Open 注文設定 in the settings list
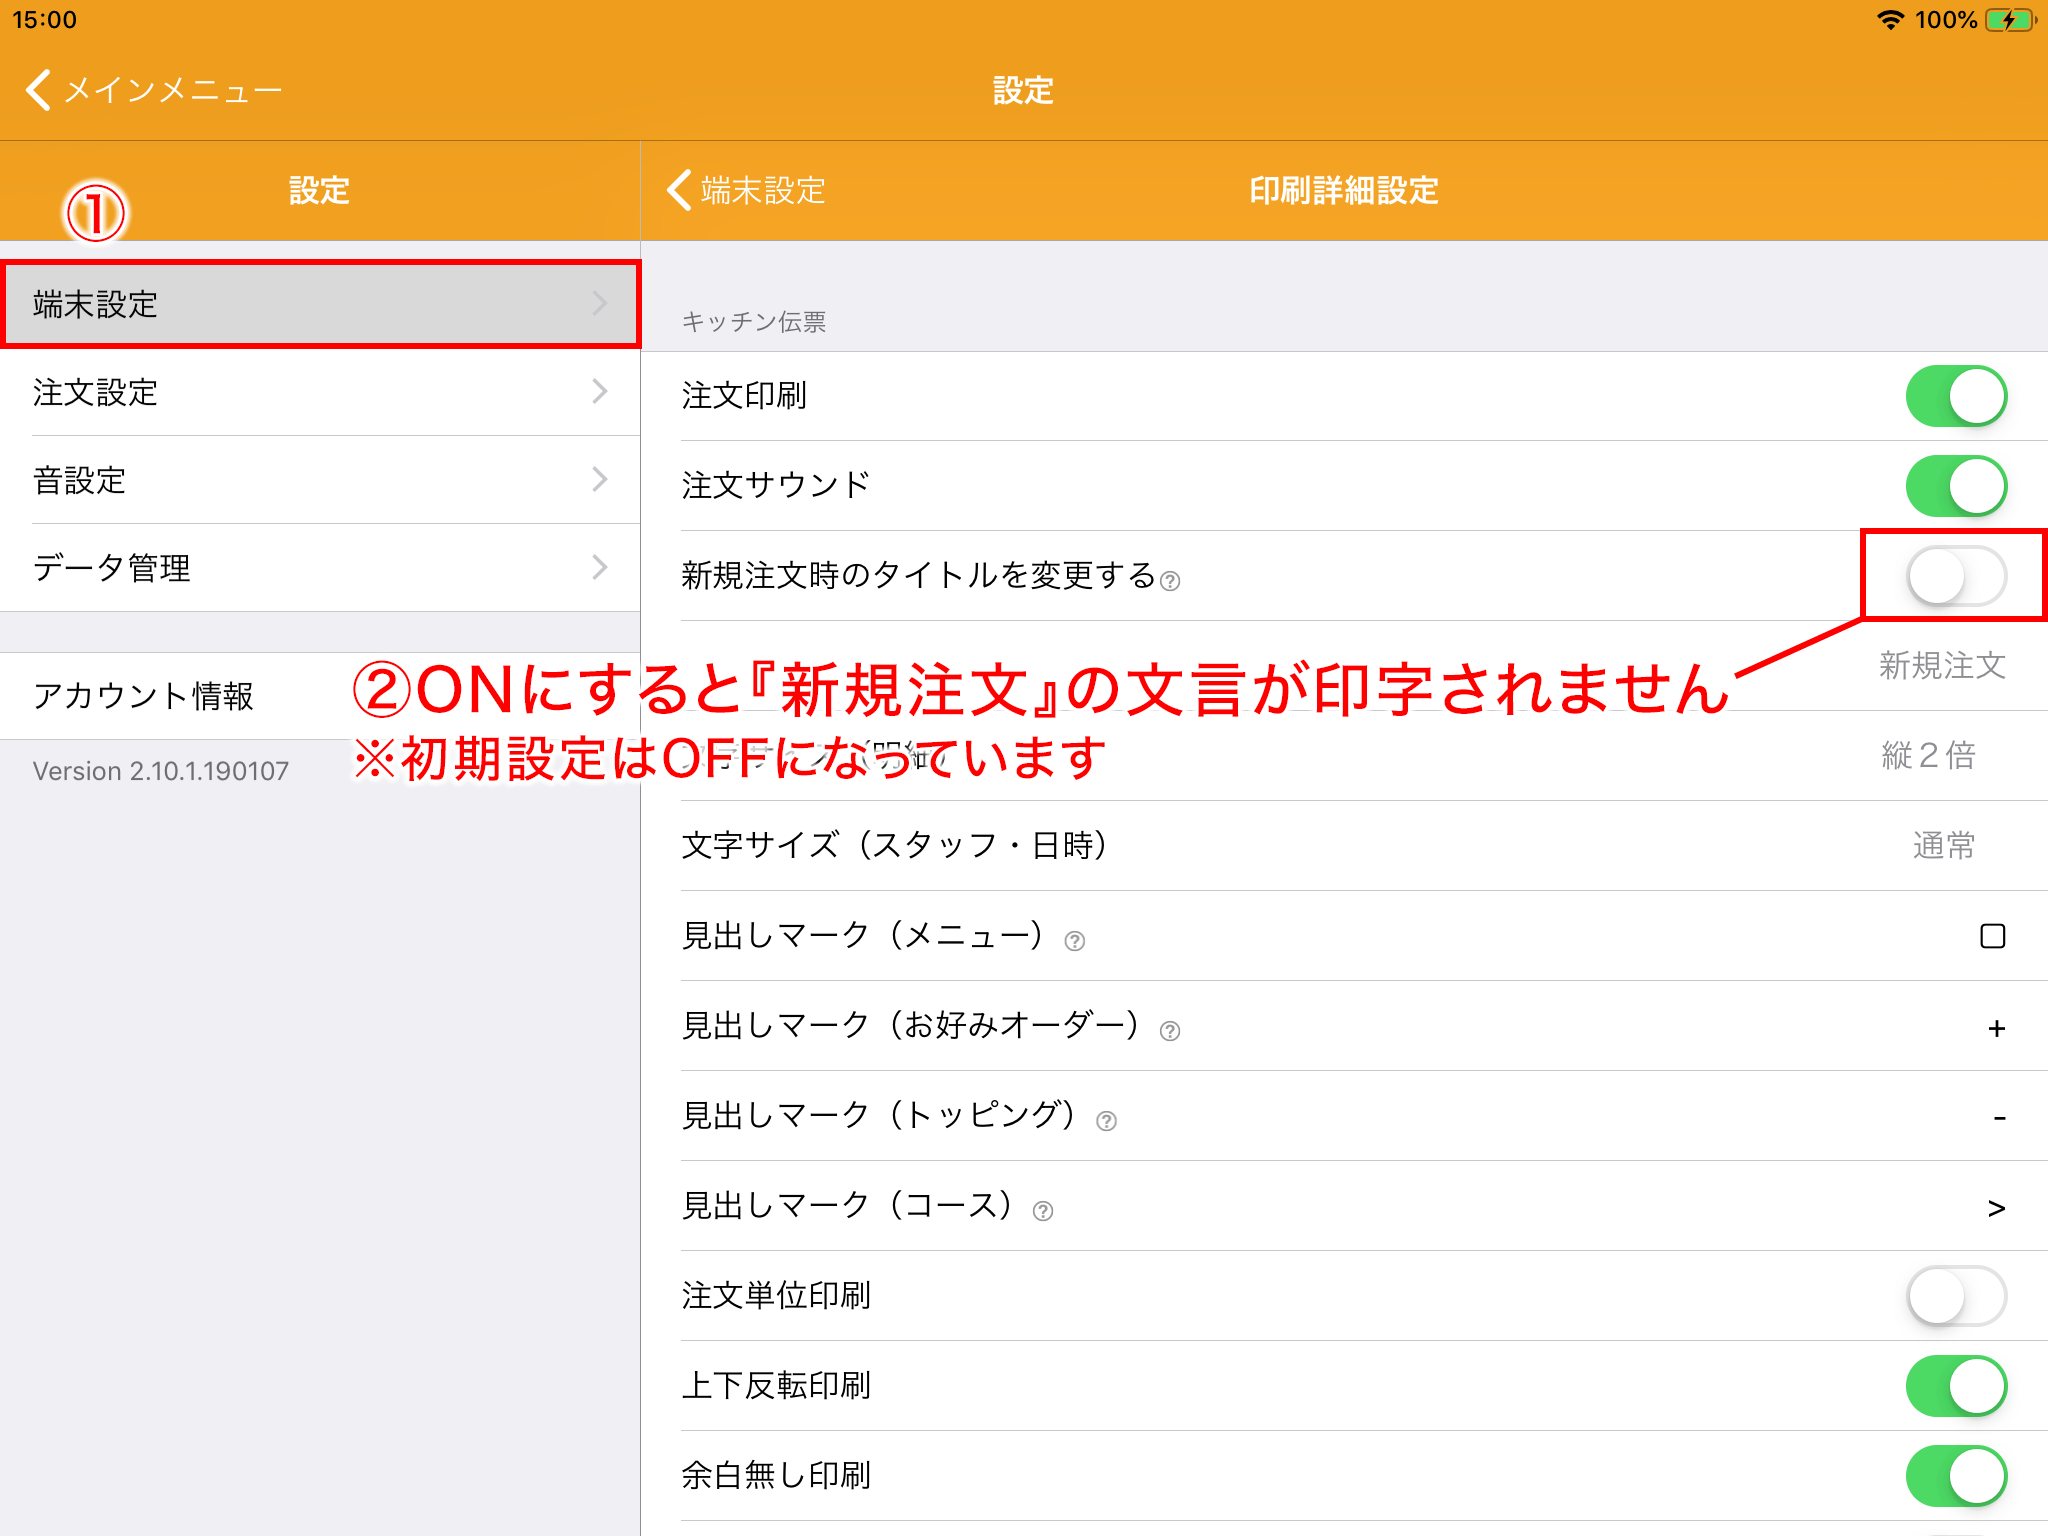Screen dimensions: 2048x1536 [320, 392]
